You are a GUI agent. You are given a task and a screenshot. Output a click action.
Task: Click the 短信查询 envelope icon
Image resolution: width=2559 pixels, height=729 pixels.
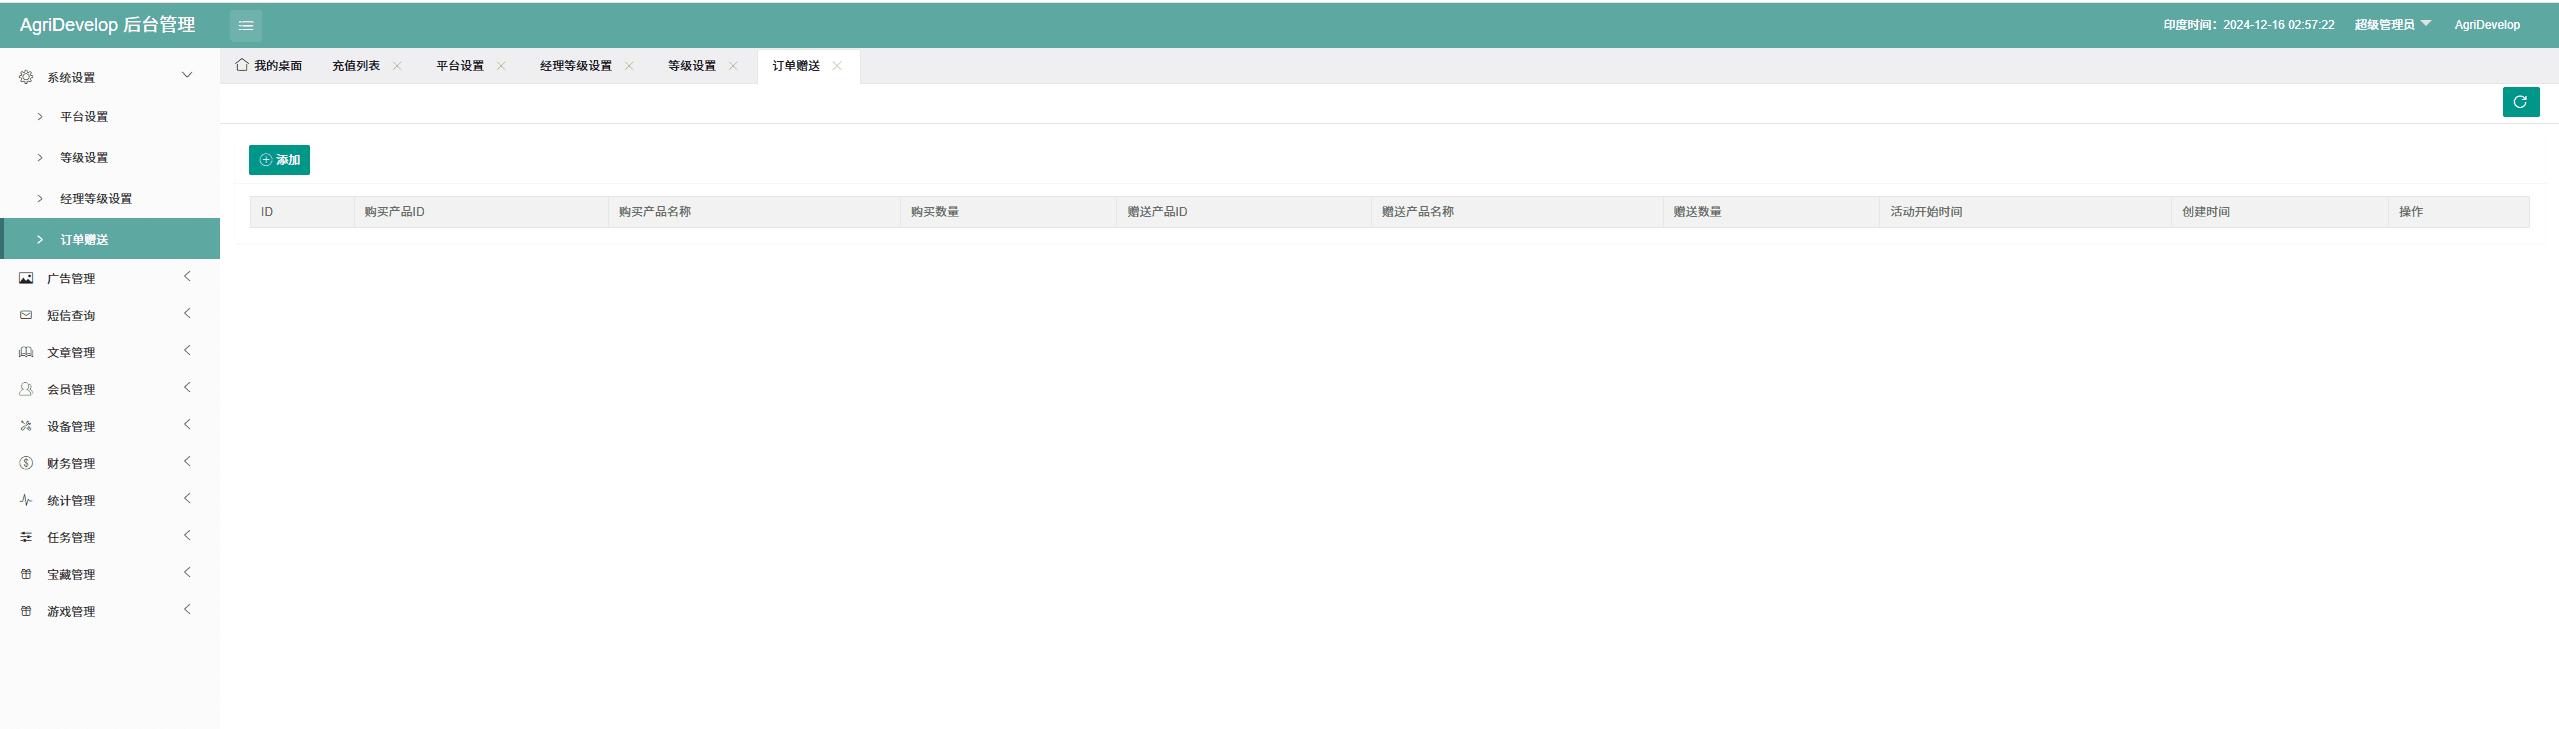click(26, 315)
